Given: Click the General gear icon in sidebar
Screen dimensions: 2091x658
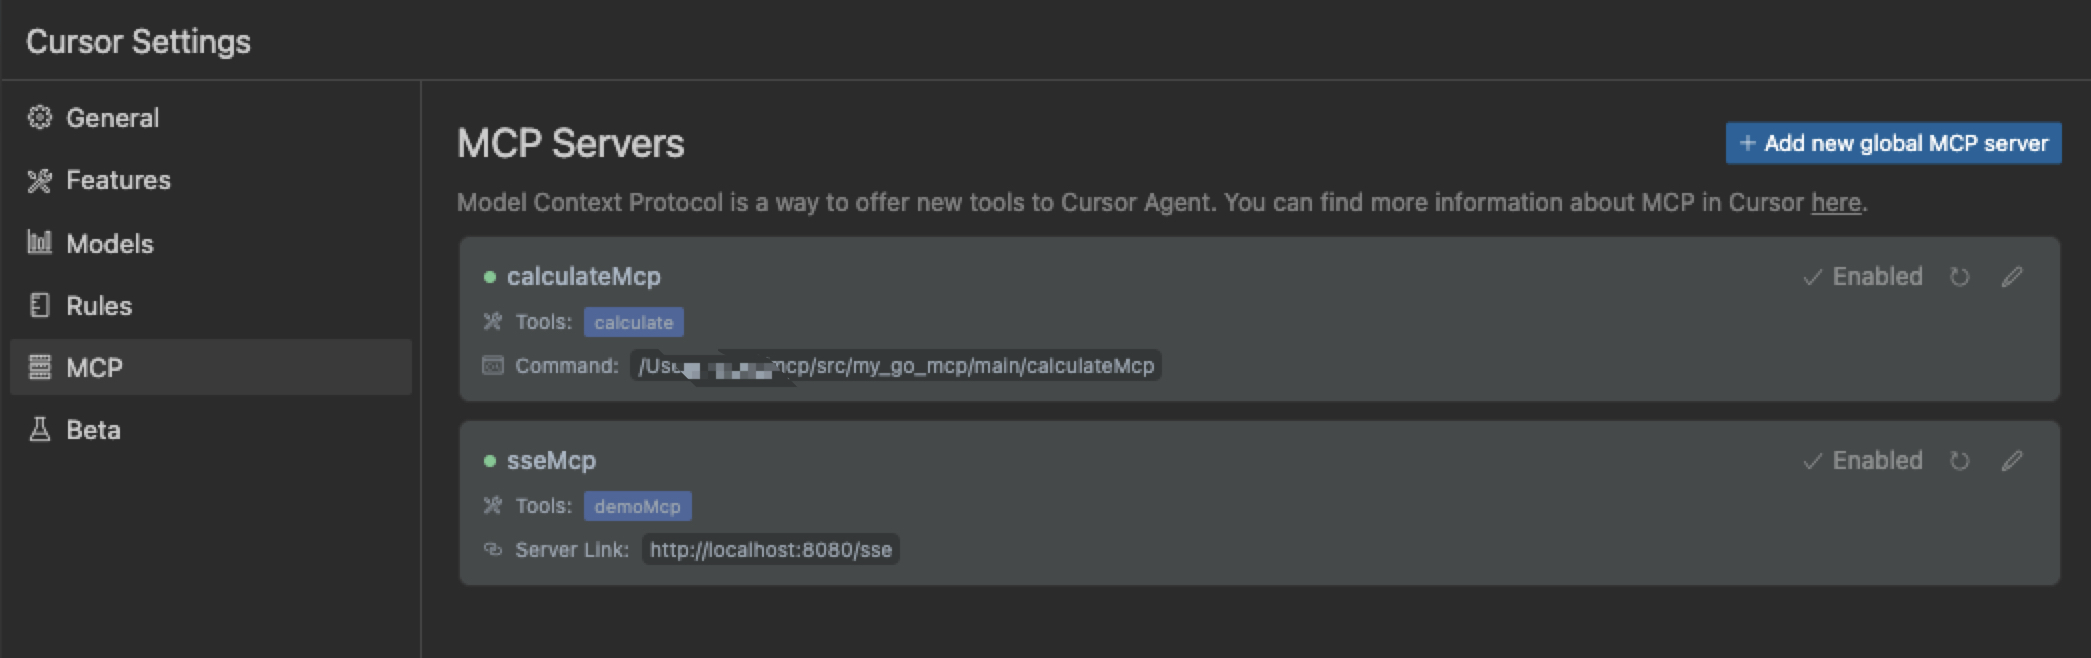Looking at the screenshot, I should click(x=40, y=118).
